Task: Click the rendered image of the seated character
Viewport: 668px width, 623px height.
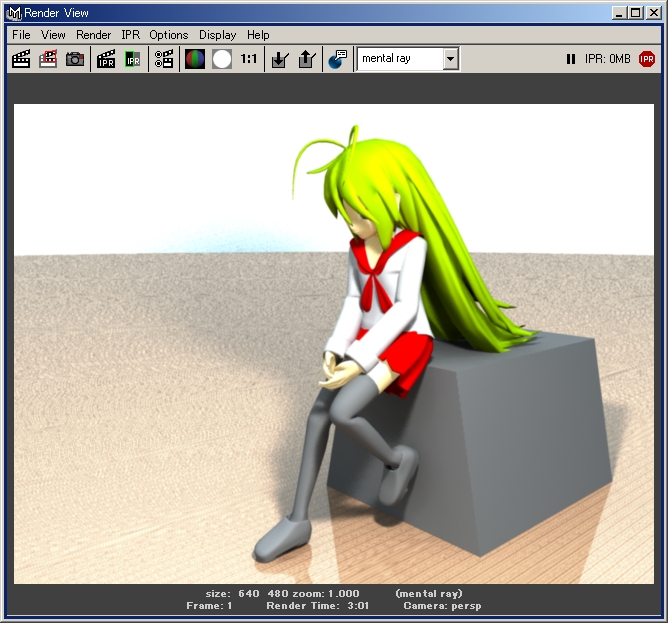Action: pos(334,344)
